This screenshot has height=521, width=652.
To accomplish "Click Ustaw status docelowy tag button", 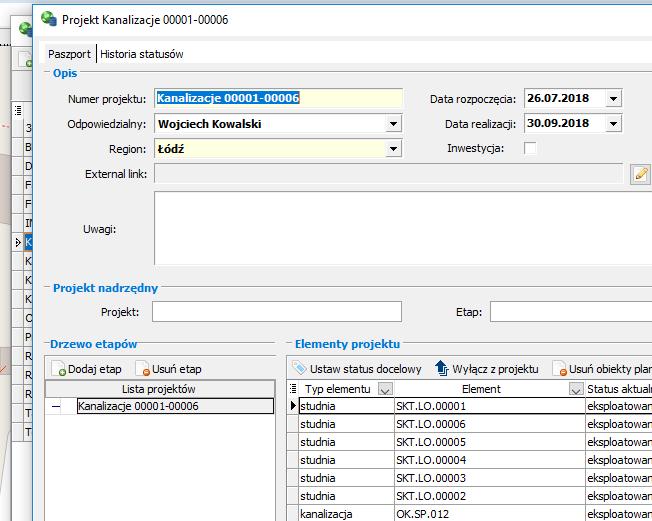I will click(x=357, y=369).
